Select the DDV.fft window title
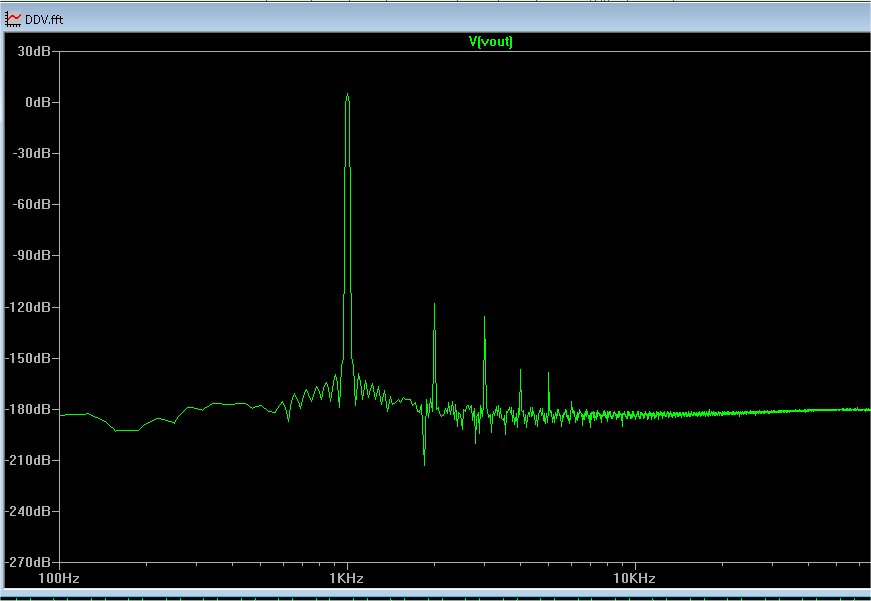The height and width of the screenshot is (601, 871). click(44, 19)
